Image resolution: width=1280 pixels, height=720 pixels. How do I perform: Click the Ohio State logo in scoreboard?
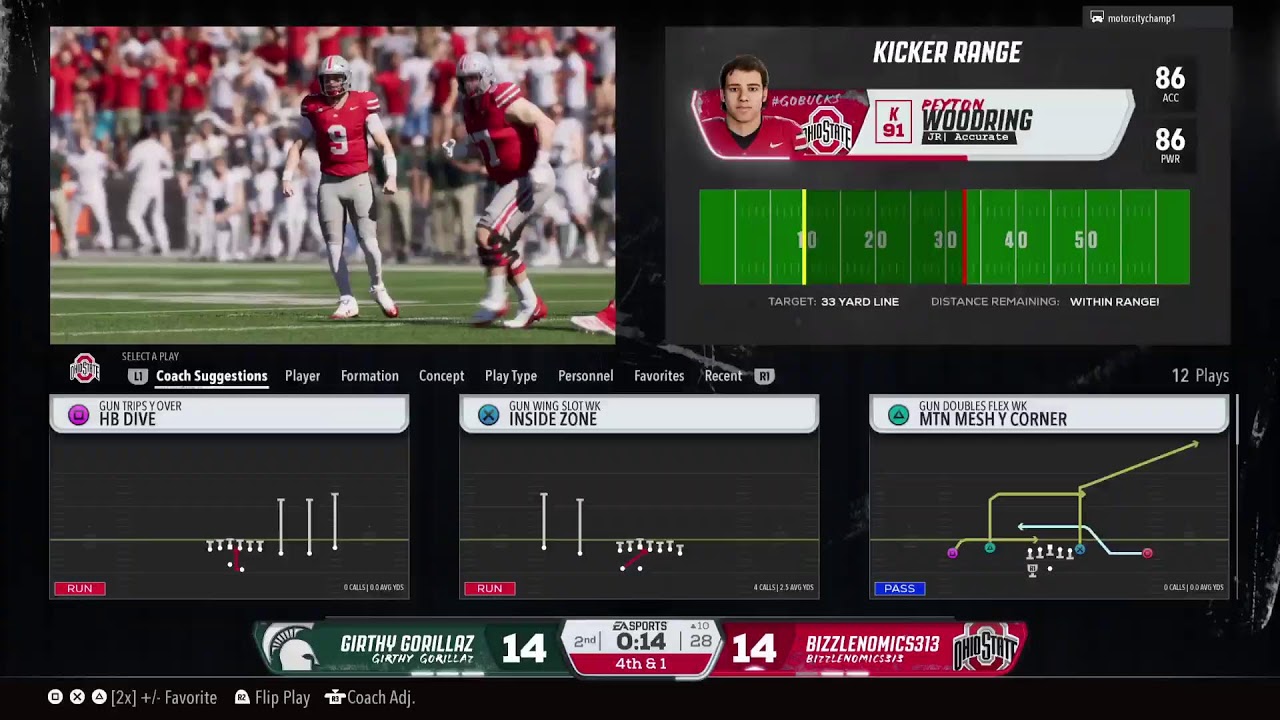pos(985,646)
